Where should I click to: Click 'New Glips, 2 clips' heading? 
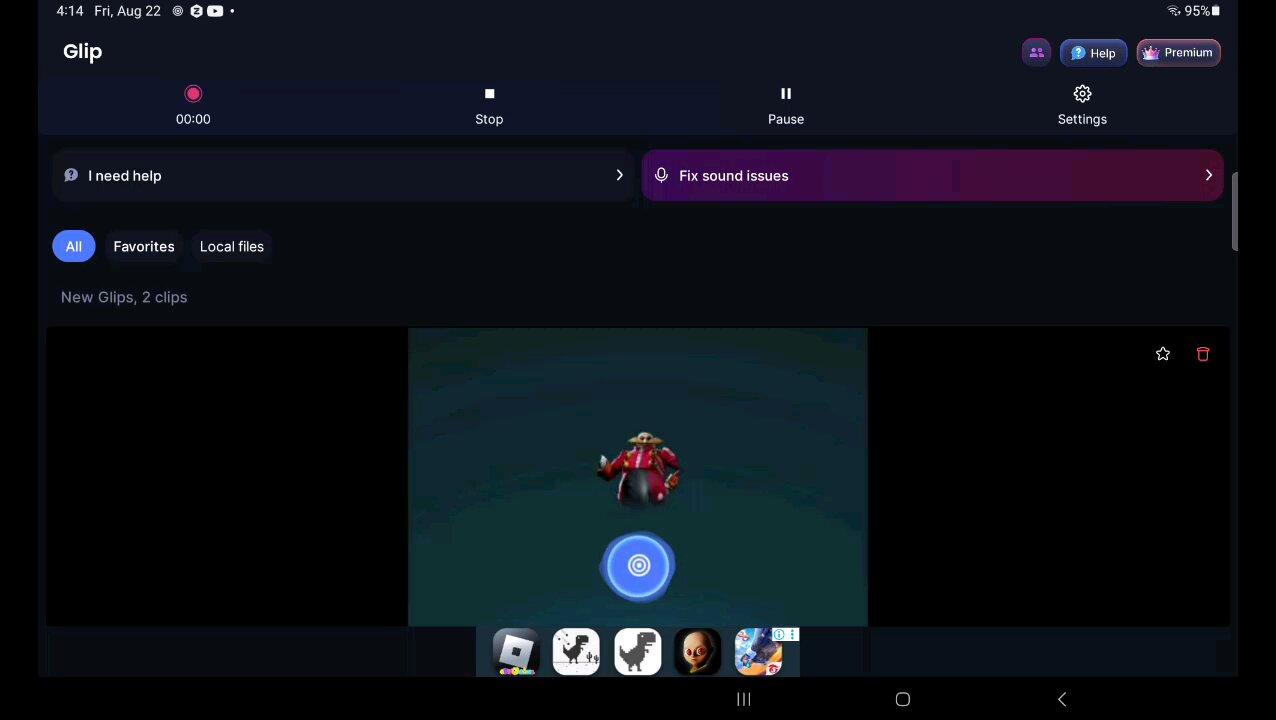click(x=124, y=297)
